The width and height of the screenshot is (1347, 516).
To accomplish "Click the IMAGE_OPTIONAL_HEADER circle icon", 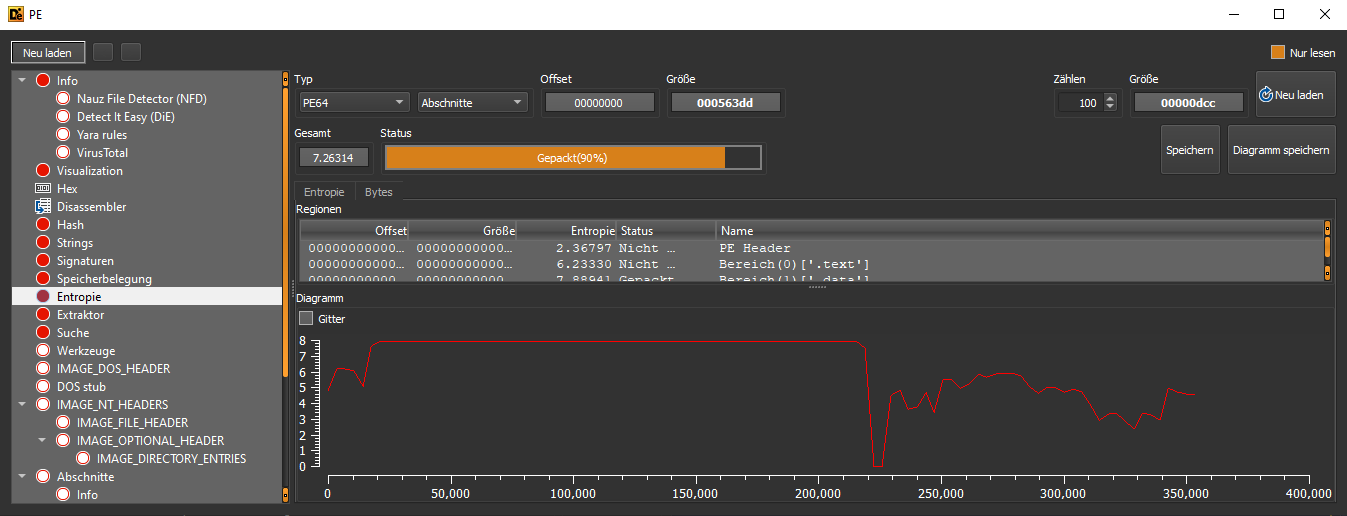I will point(63,441).
